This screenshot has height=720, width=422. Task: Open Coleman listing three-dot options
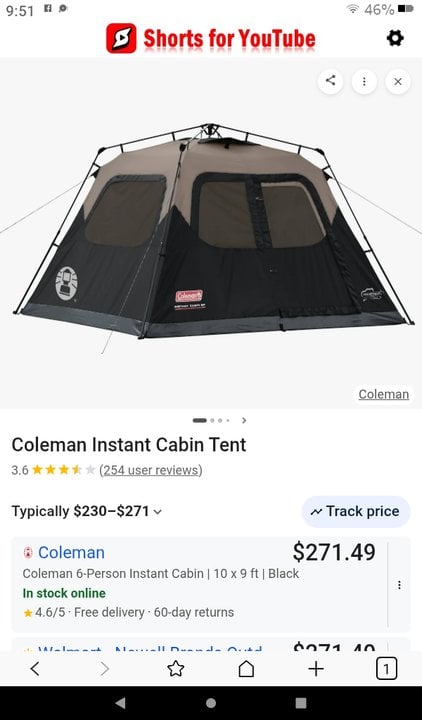tap(399, 585)
